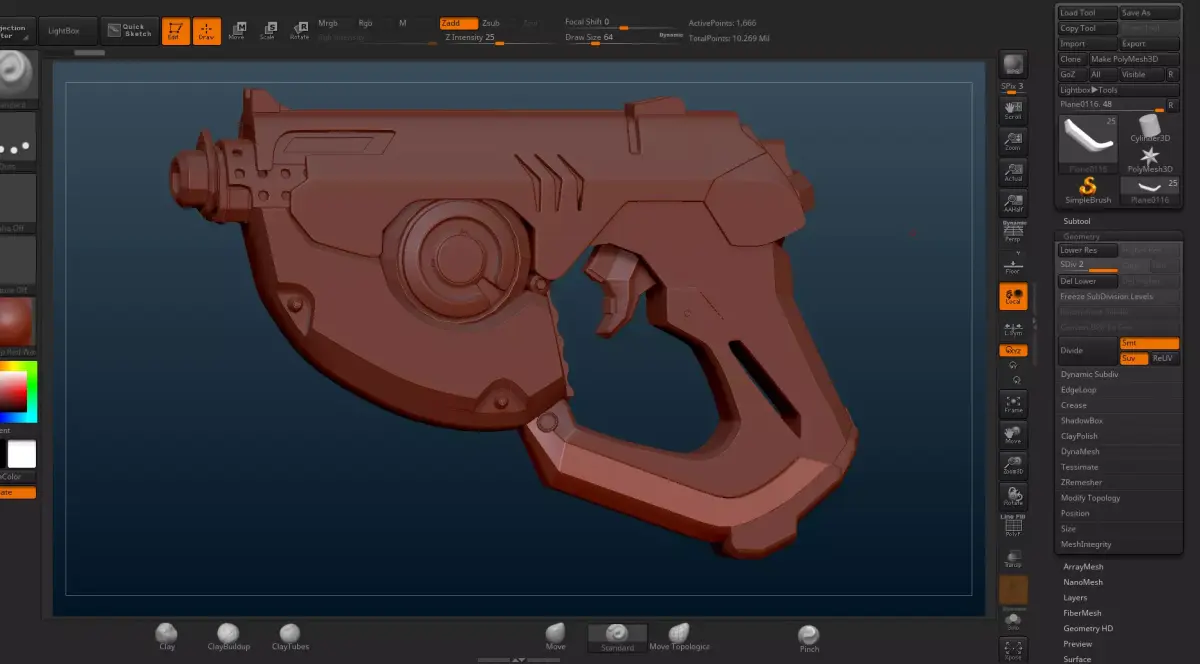Expand Geometry HD section
1200x664 pixels.
point(1088,629)
